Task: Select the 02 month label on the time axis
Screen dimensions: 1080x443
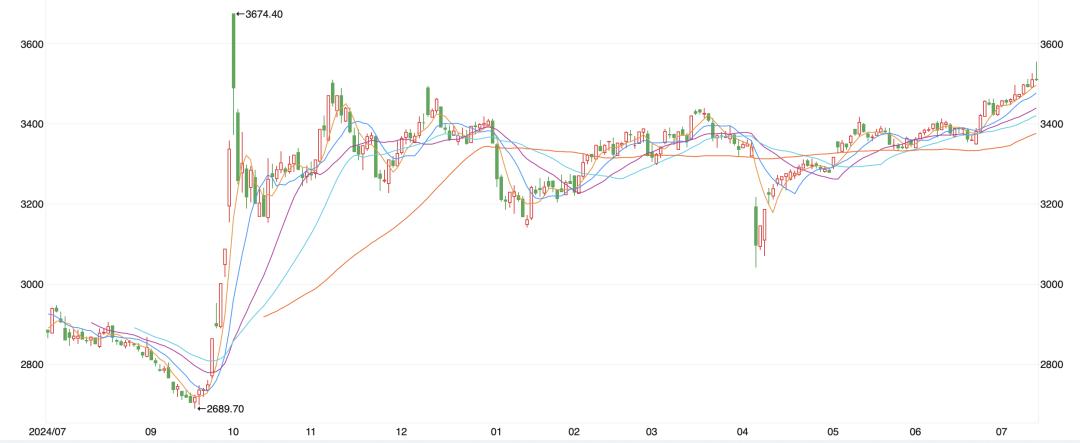Action: tap(572, 432)
